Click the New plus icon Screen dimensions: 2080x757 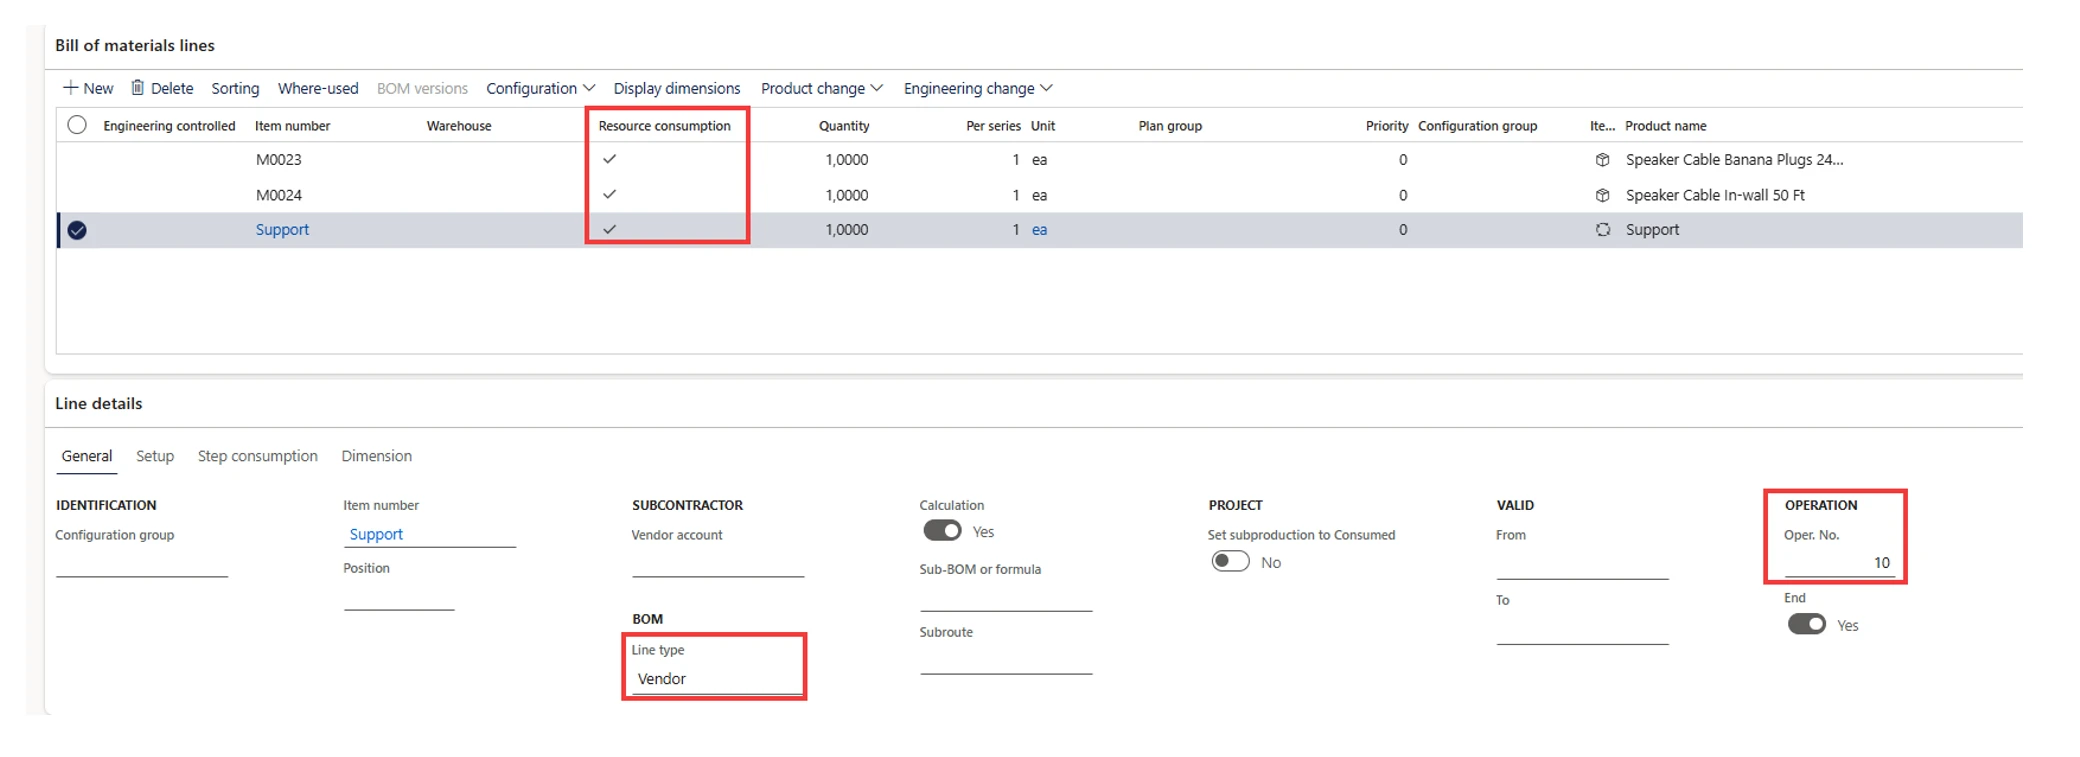pyautogui.click(x=71, y=88)
